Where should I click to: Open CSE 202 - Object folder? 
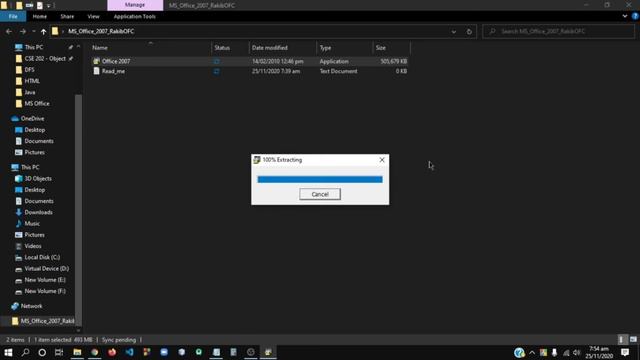44,59
